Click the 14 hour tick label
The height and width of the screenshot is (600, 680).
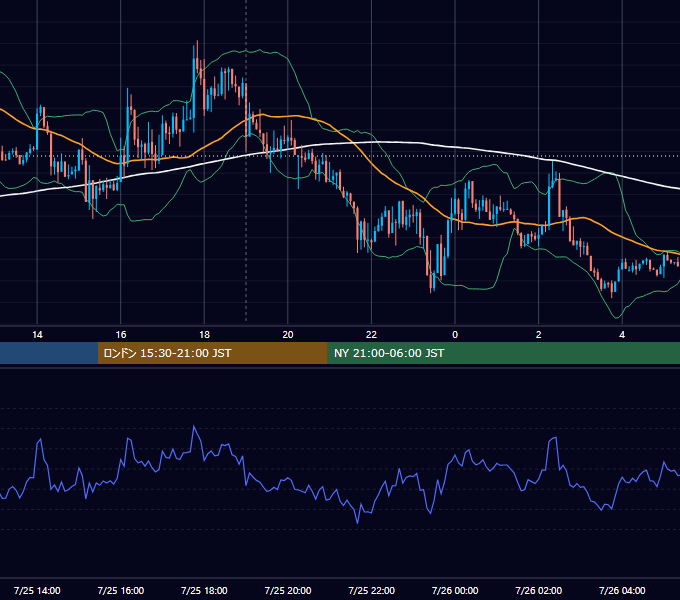[x=37, y=335]
